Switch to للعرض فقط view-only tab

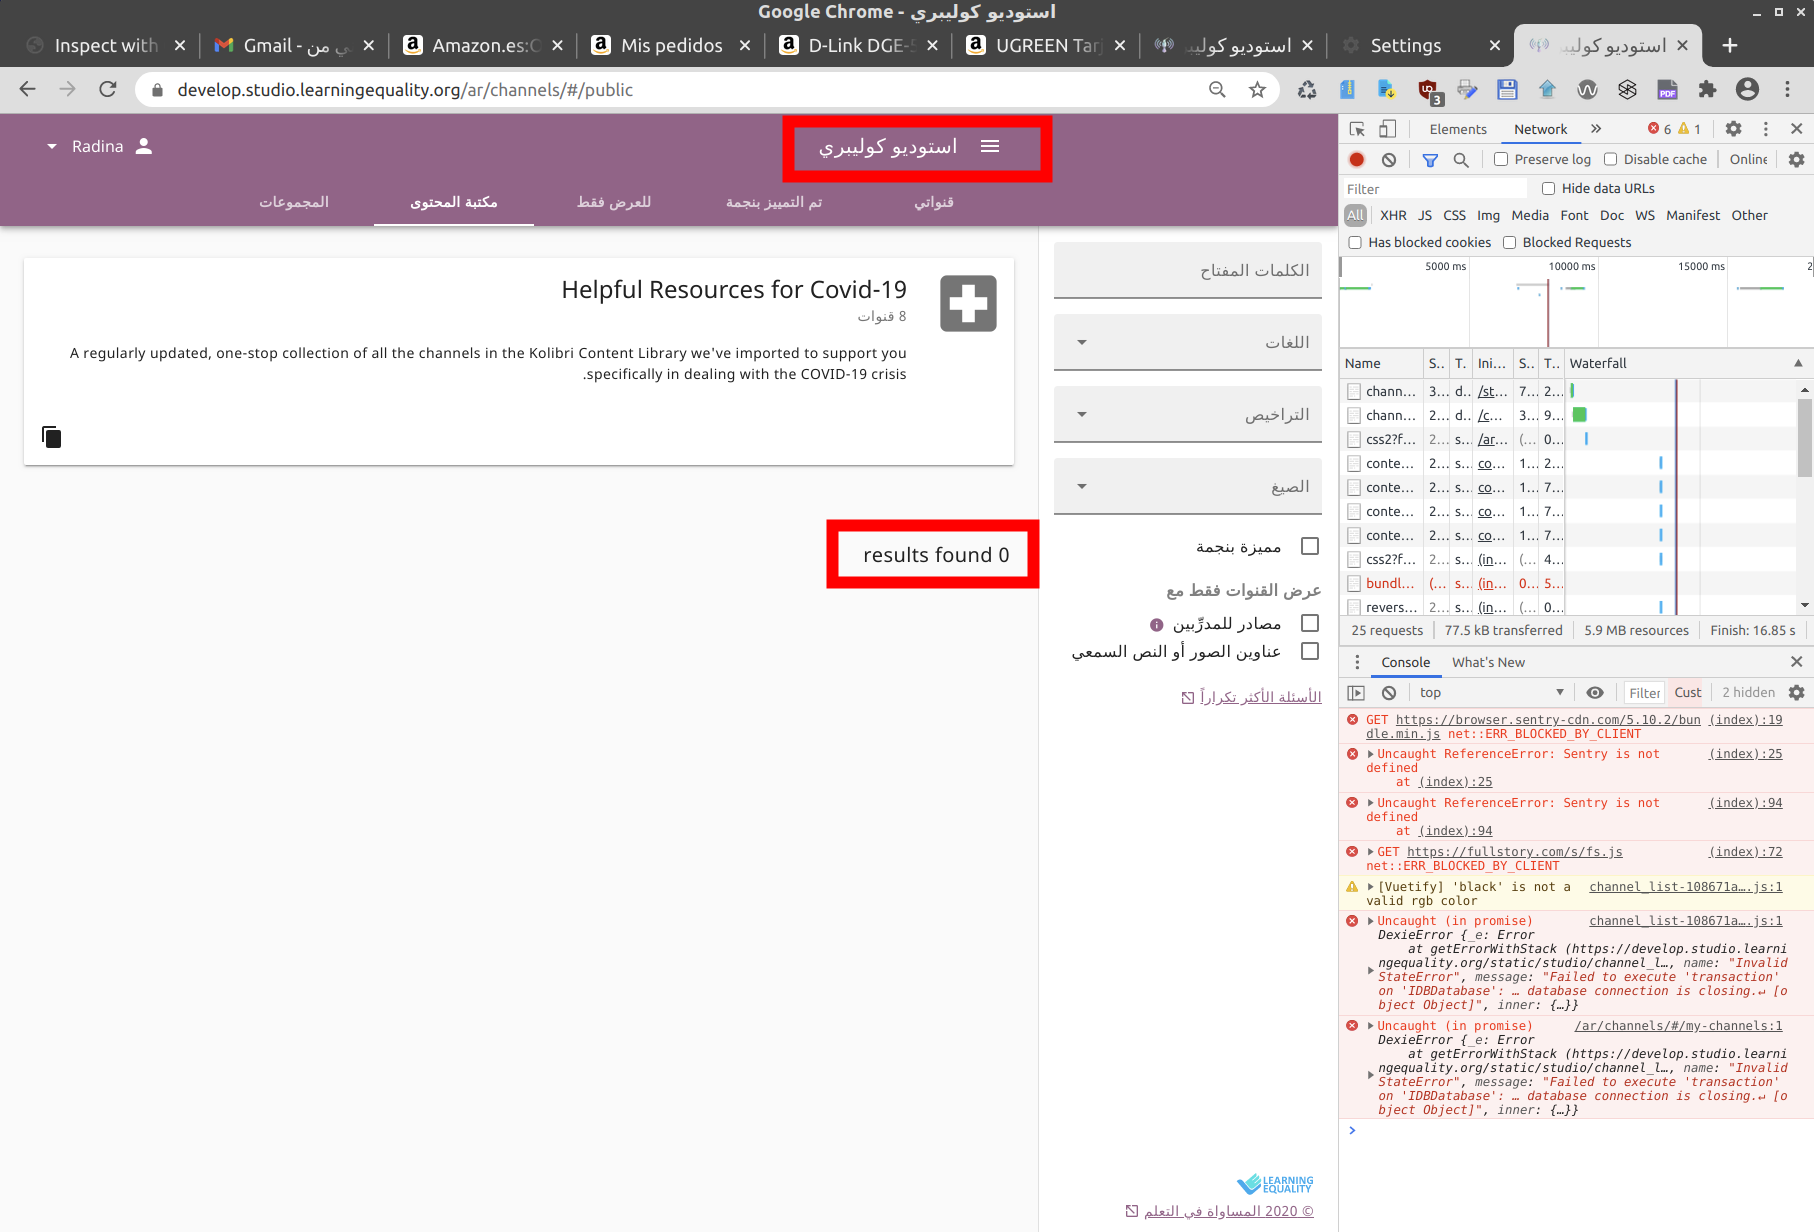click(x=614, y=202)
